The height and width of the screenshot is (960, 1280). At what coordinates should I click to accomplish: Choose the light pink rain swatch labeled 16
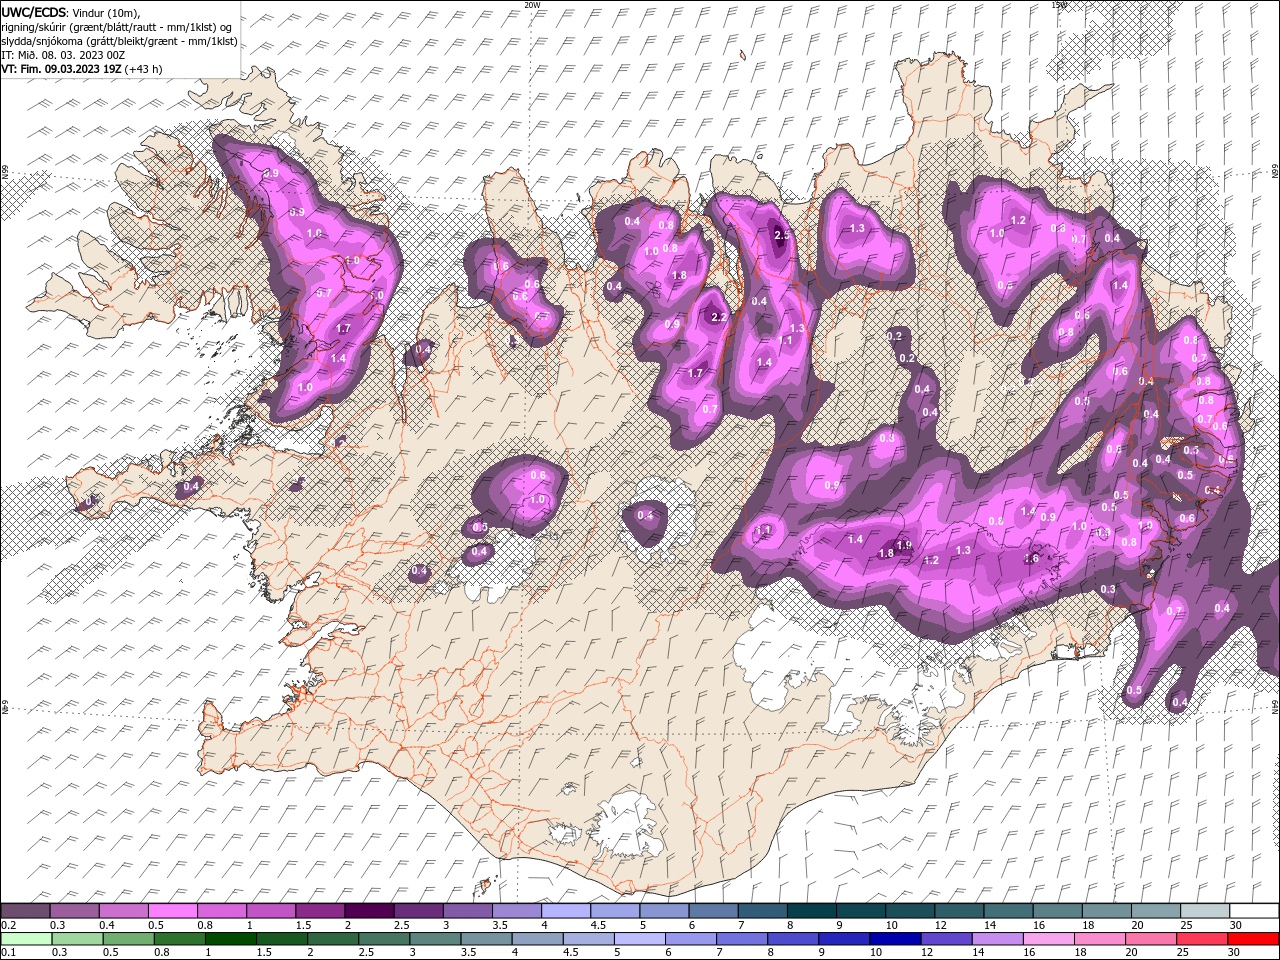point(1048,939)
